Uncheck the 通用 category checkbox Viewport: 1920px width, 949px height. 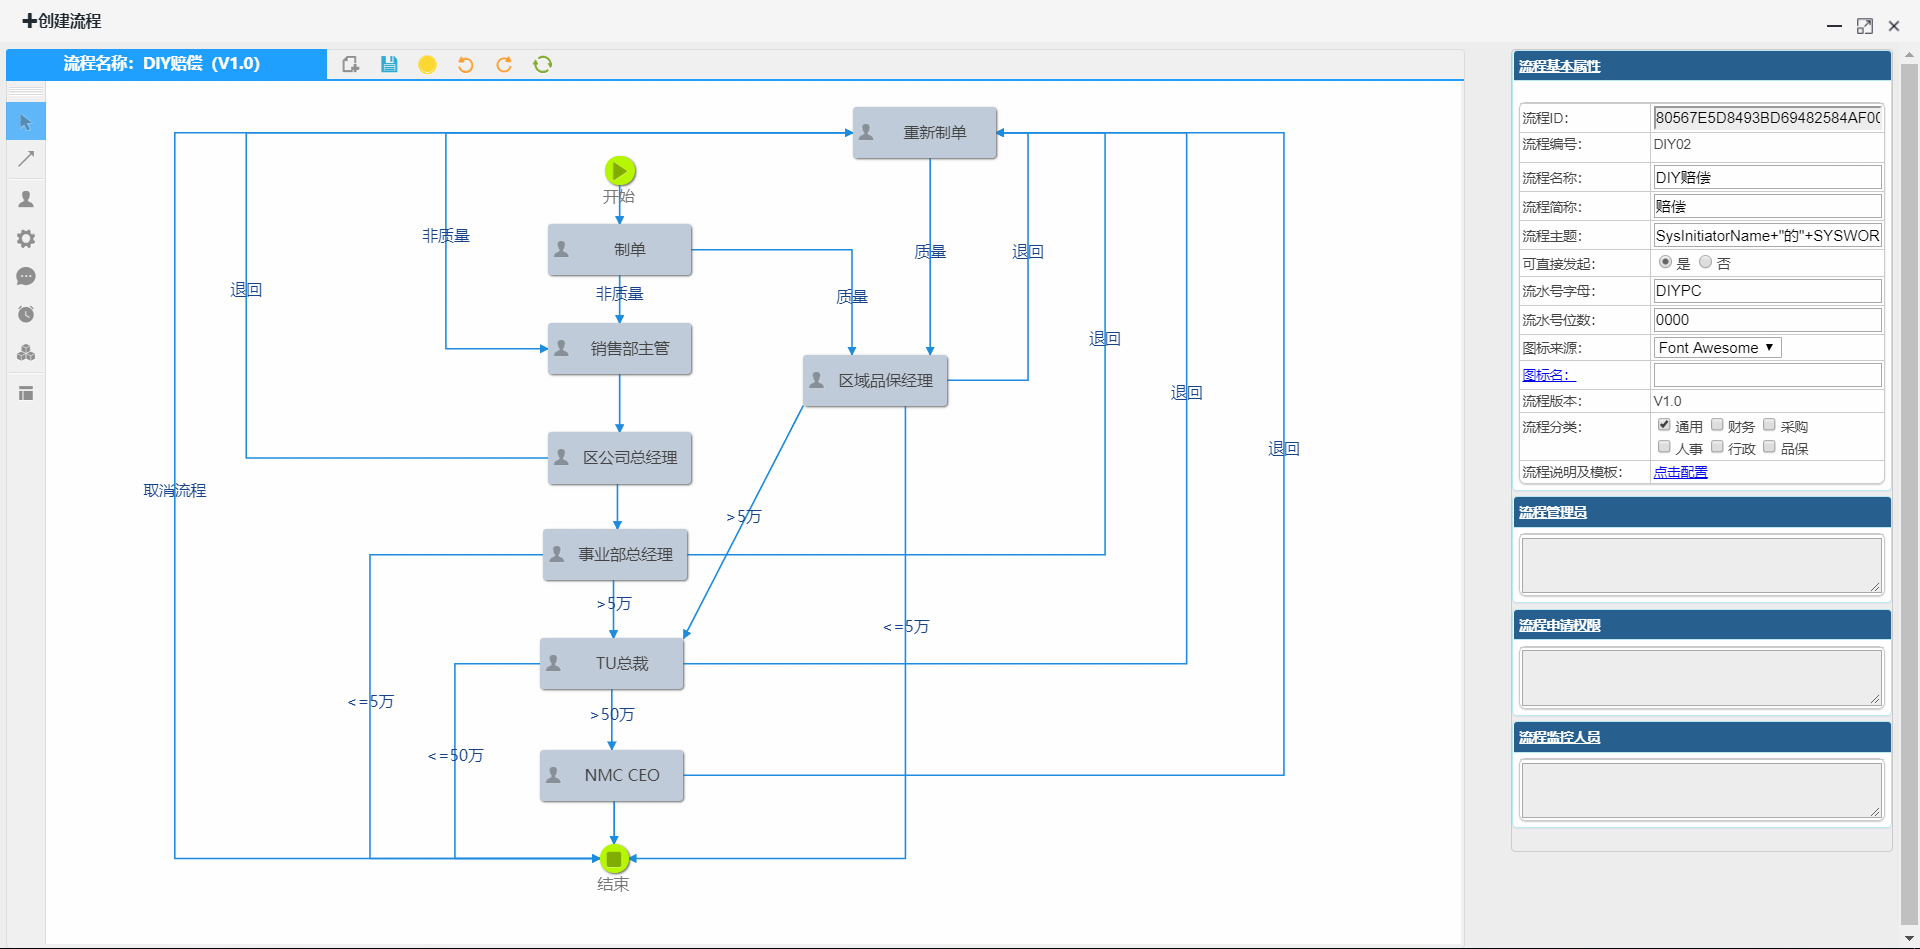click(x=1664, y=425)
